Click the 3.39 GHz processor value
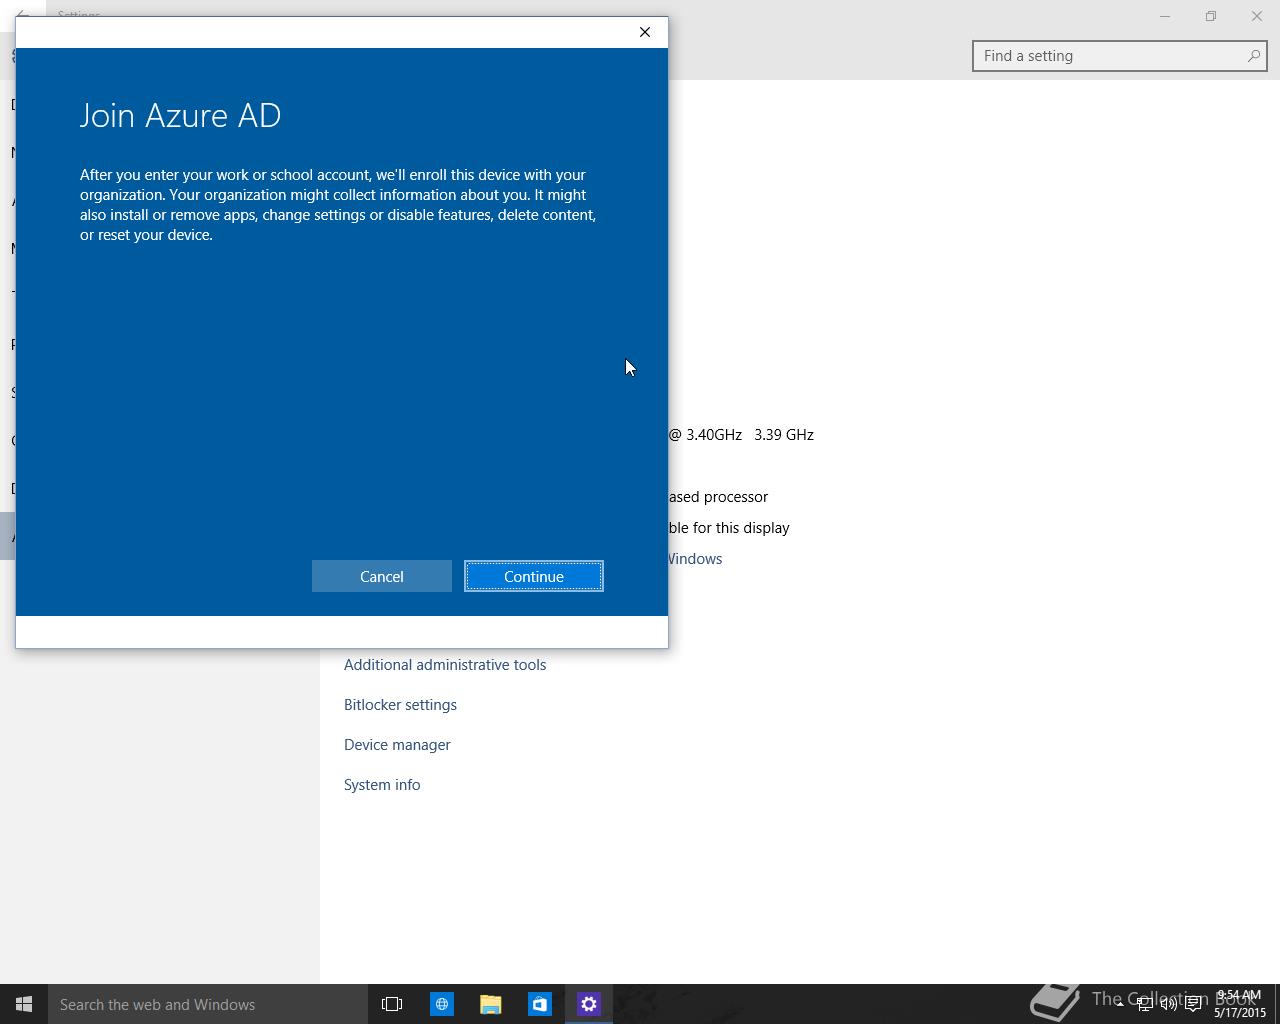The image size is (1280, 1024). [x=784, y=435]
